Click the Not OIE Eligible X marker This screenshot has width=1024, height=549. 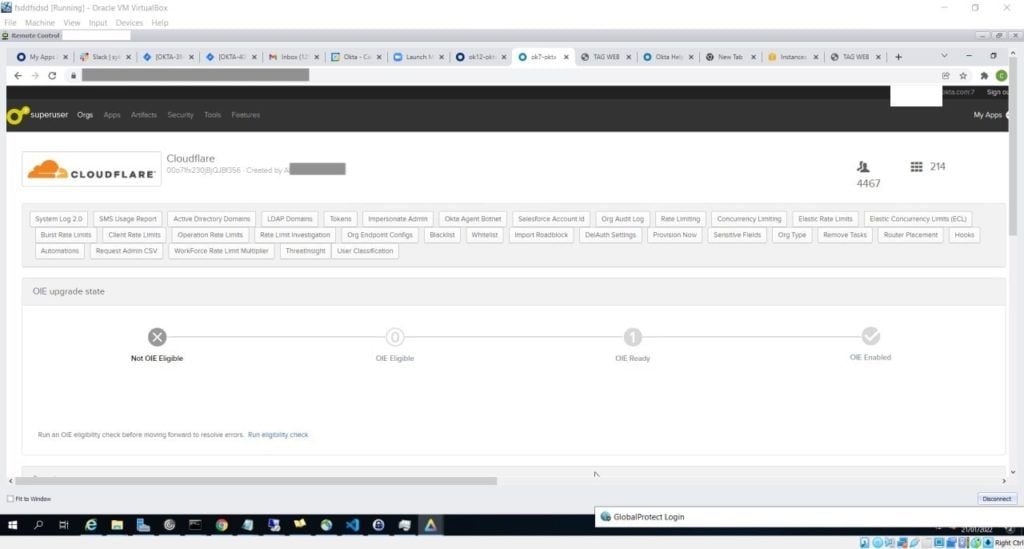pos(157,337)
